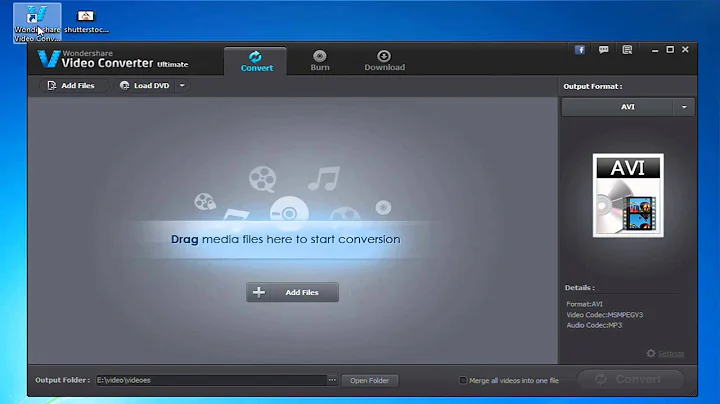Click the Add Files toolbar button
Image resolution: width=720 pixels, height=404 pixels.
(72, 86)
